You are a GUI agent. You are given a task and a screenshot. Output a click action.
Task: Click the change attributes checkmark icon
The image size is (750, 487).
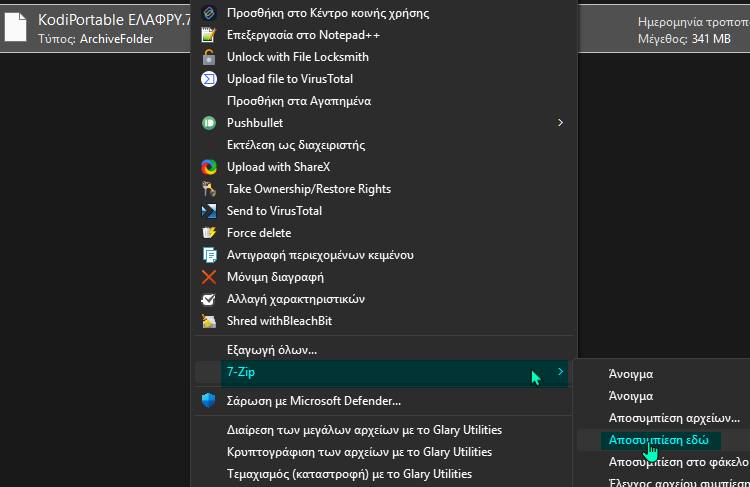click(209, 299)
